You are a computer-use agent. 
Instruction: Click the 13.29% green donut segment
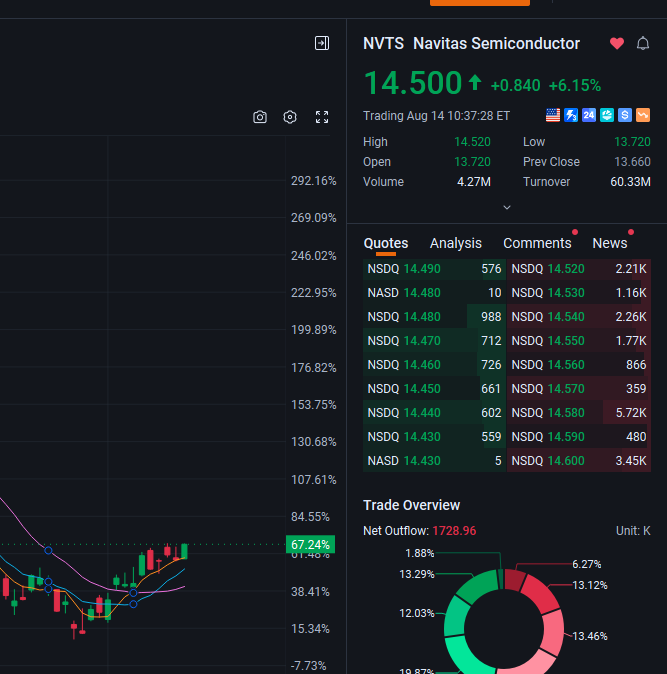pos(478,587)
